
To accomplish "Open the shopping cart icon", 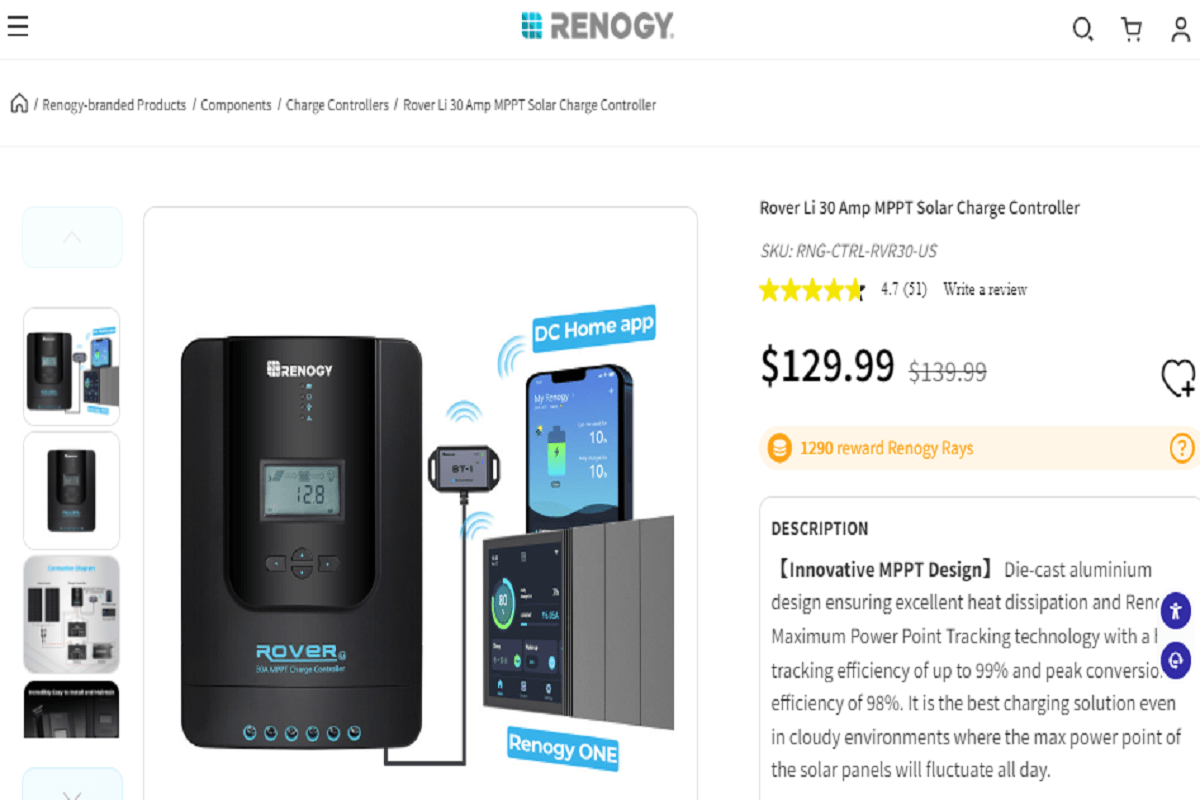I will (1132, 29).
